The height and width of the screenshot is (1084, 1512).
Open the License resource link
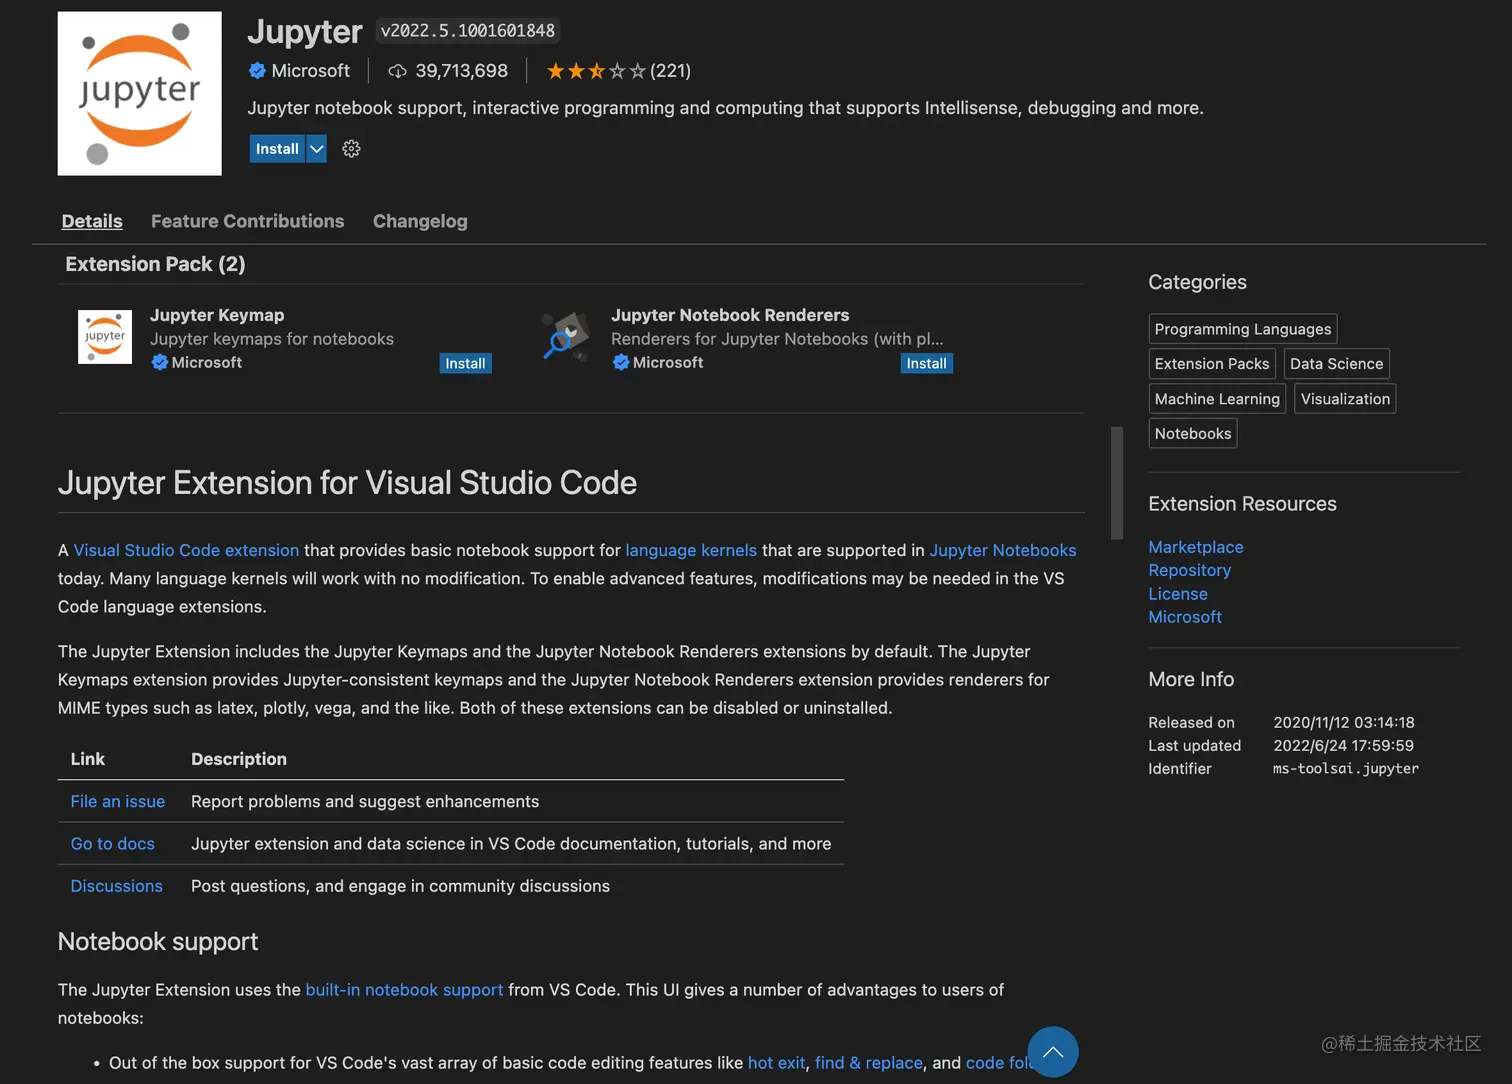1178,594
